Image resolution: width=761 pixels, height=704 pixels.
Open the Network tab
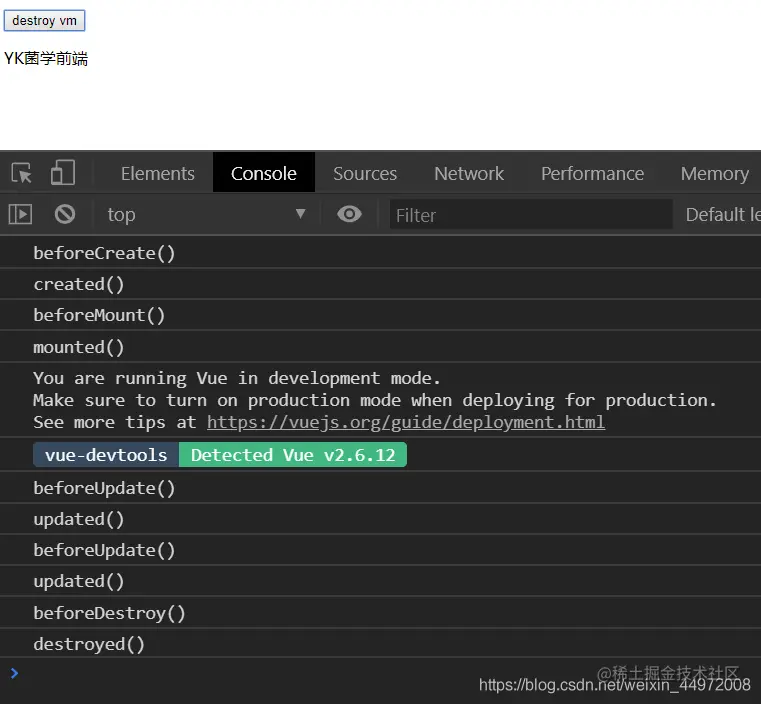point(469,173)
